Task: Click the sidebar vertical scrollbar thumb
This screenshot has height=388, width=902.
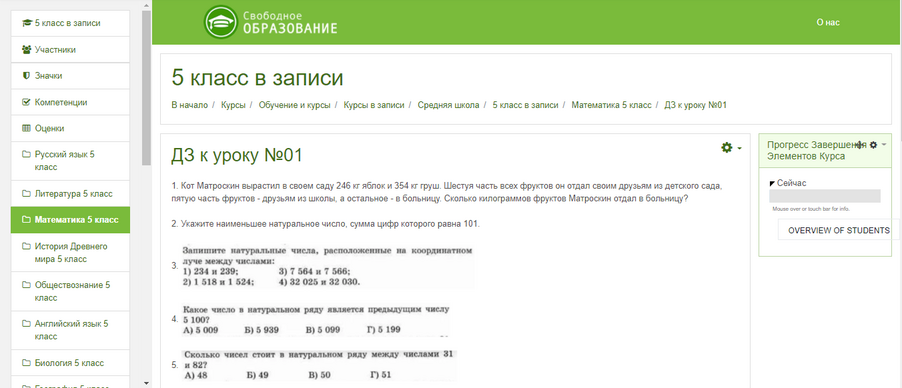Action: [x=146, y=88]
